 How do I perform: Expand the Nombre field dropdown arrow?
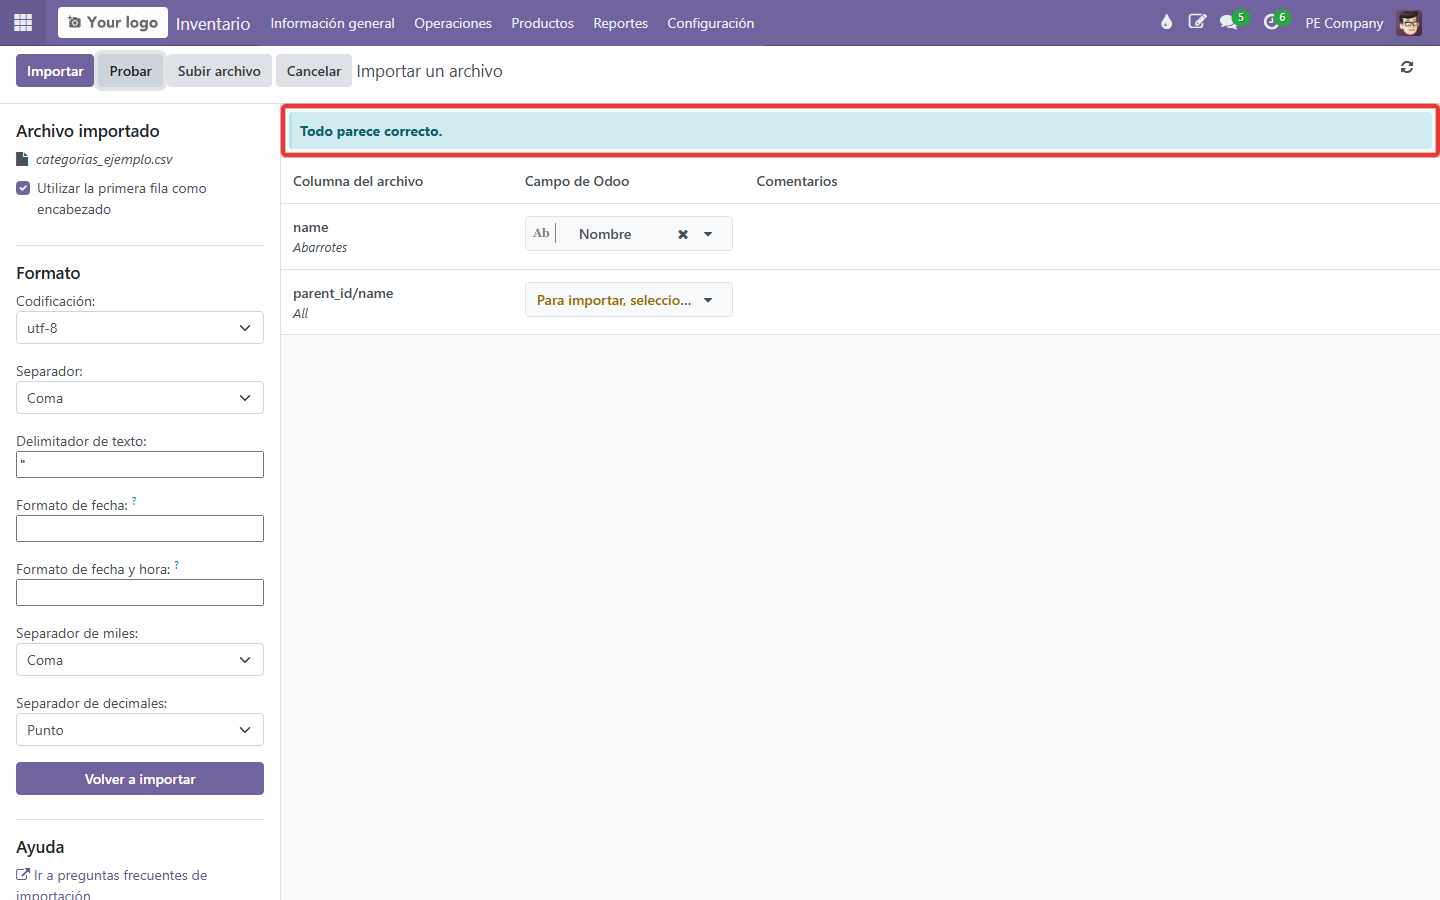click(708, 234)
